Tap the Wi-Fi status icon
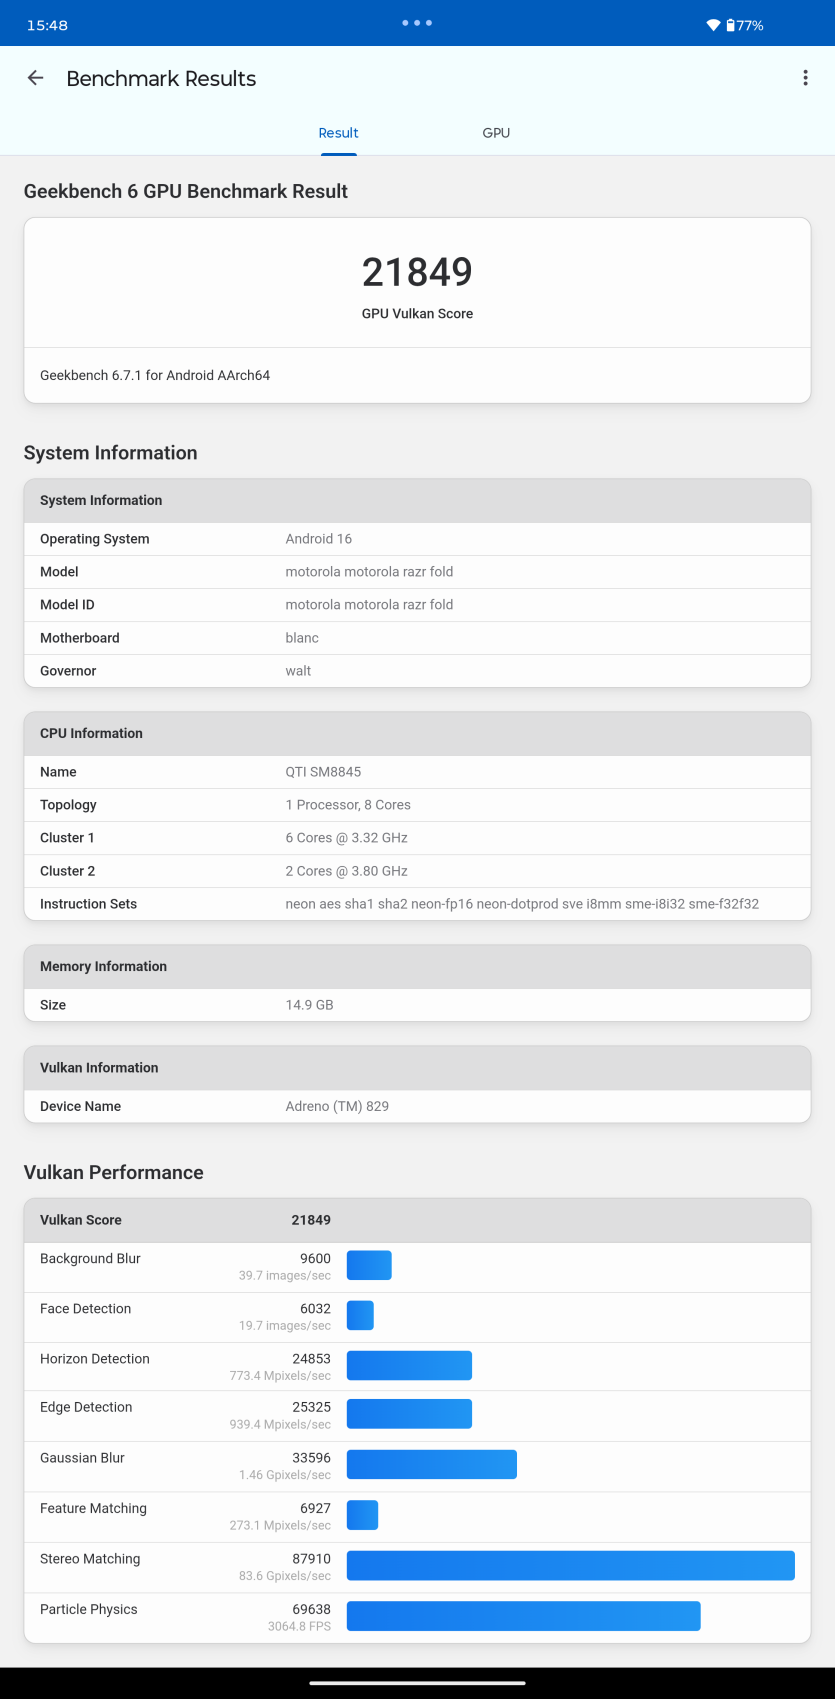The height and width of the screenshot is (1699, 835). click(713, 25)
